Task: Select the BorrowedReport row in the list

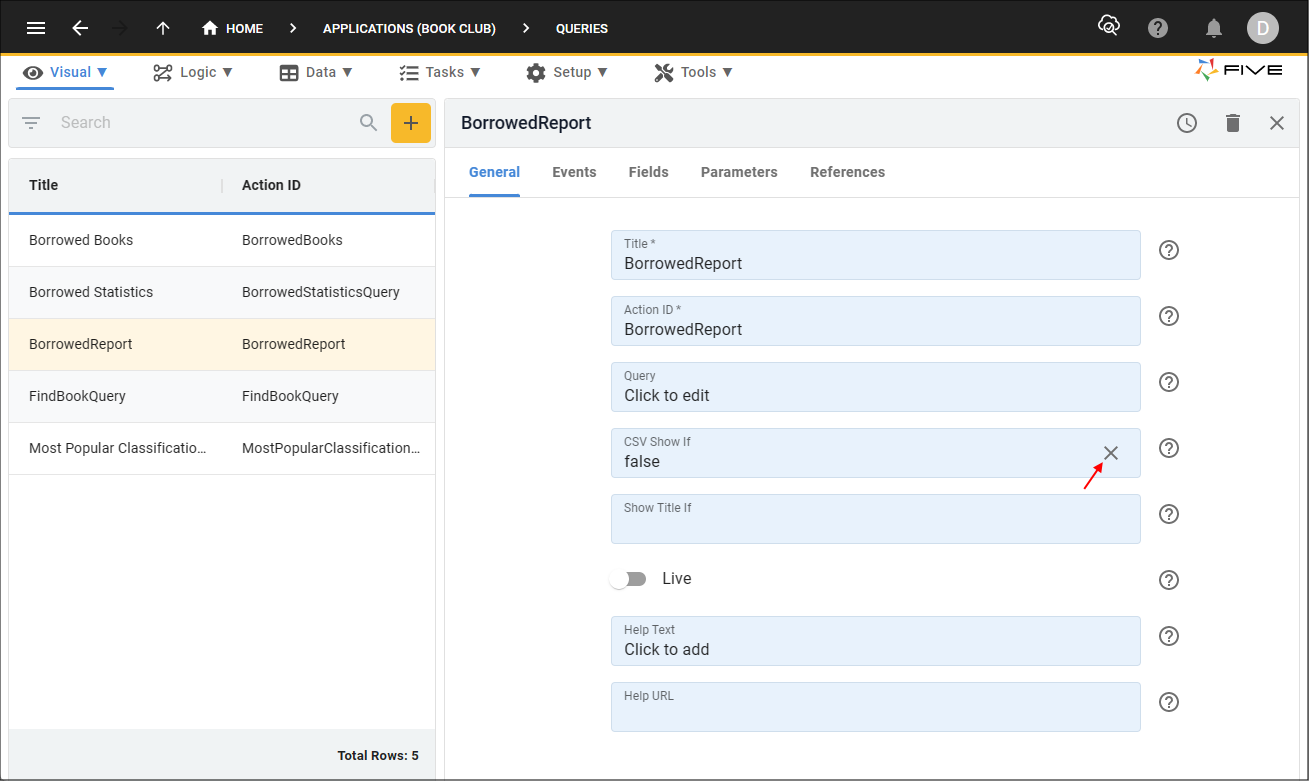Action: click(x=222, y=344)
